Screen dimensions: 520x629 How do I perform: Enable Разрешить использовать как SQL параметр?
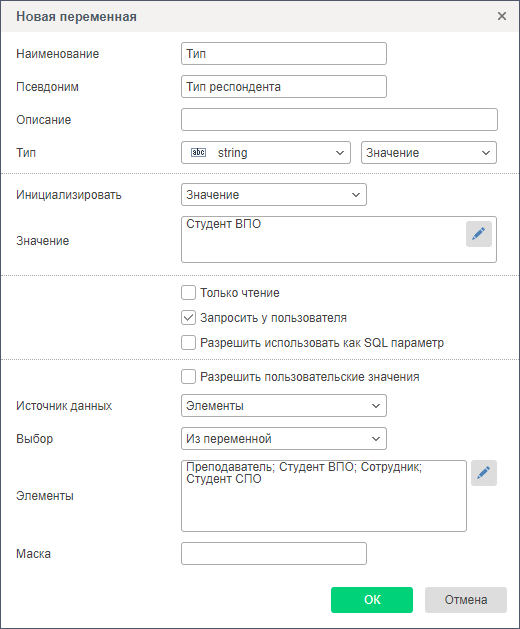(188, 343)
